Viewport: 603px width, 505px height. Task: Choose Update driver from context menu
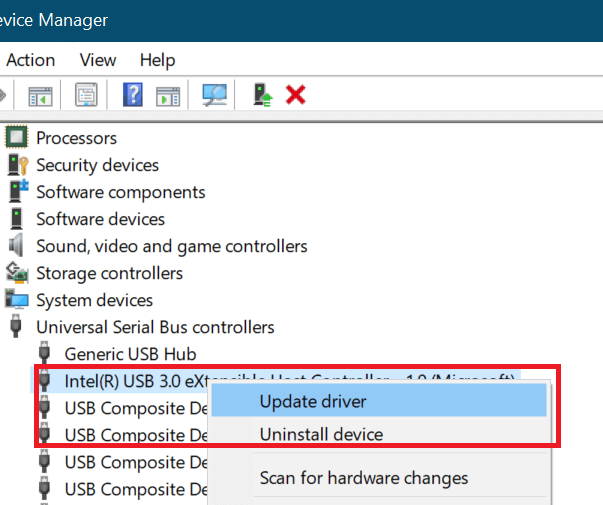coord(379,401)
